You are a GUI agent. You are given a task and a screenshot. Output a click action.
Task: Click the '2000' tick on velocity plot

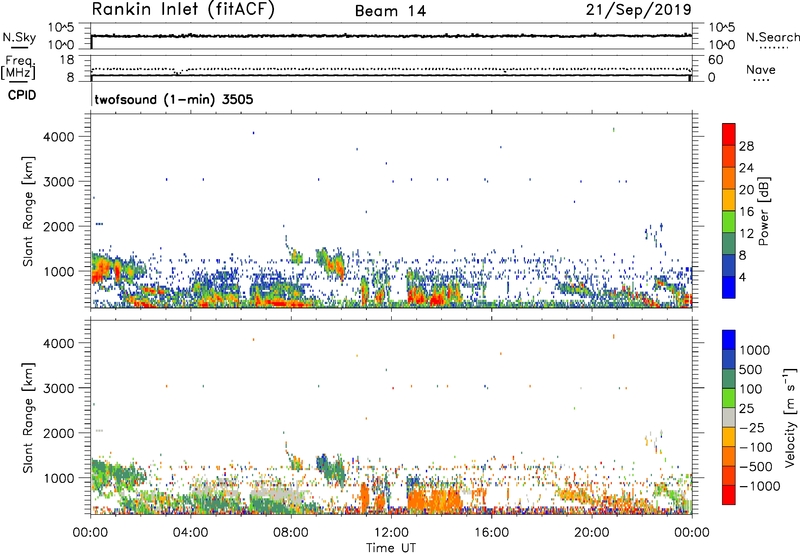point(59,433)
